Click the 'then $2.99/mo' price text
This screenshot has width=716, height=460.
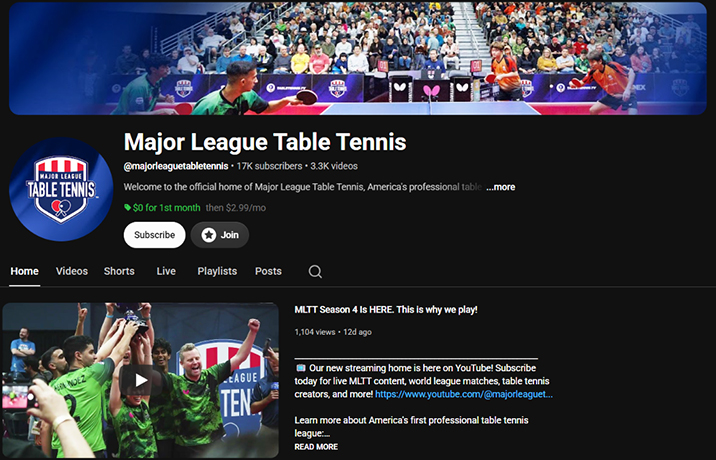pyautogui.click(x=236, y=208)
